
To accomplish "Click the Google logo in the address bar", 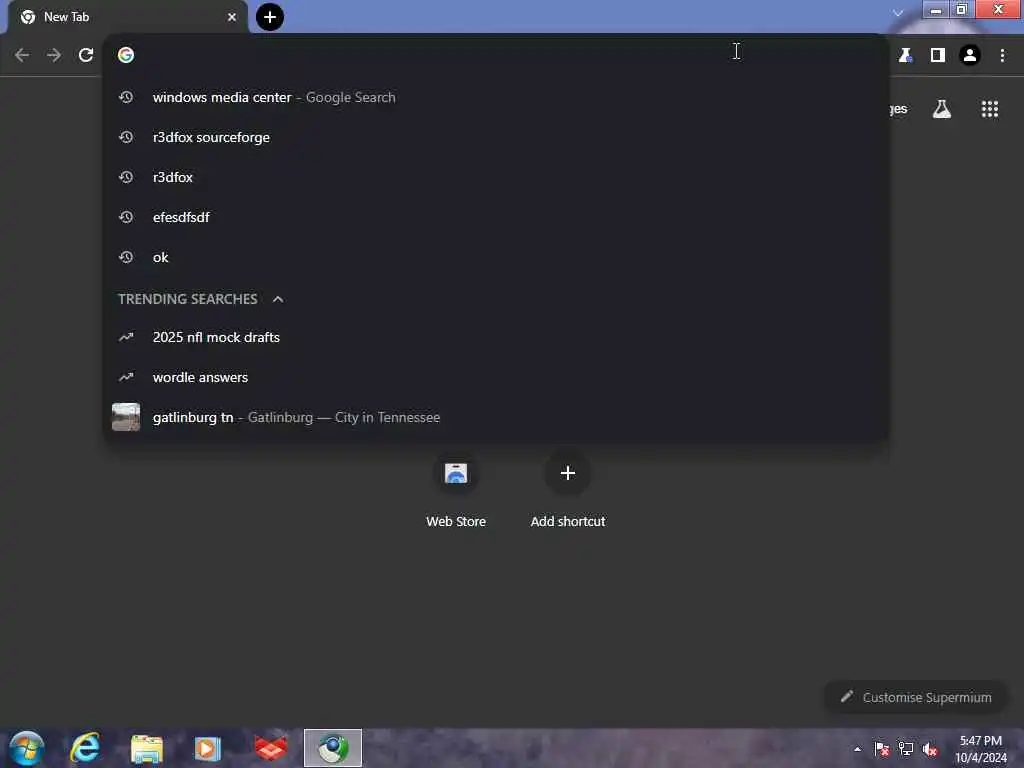I will [126, 56].
